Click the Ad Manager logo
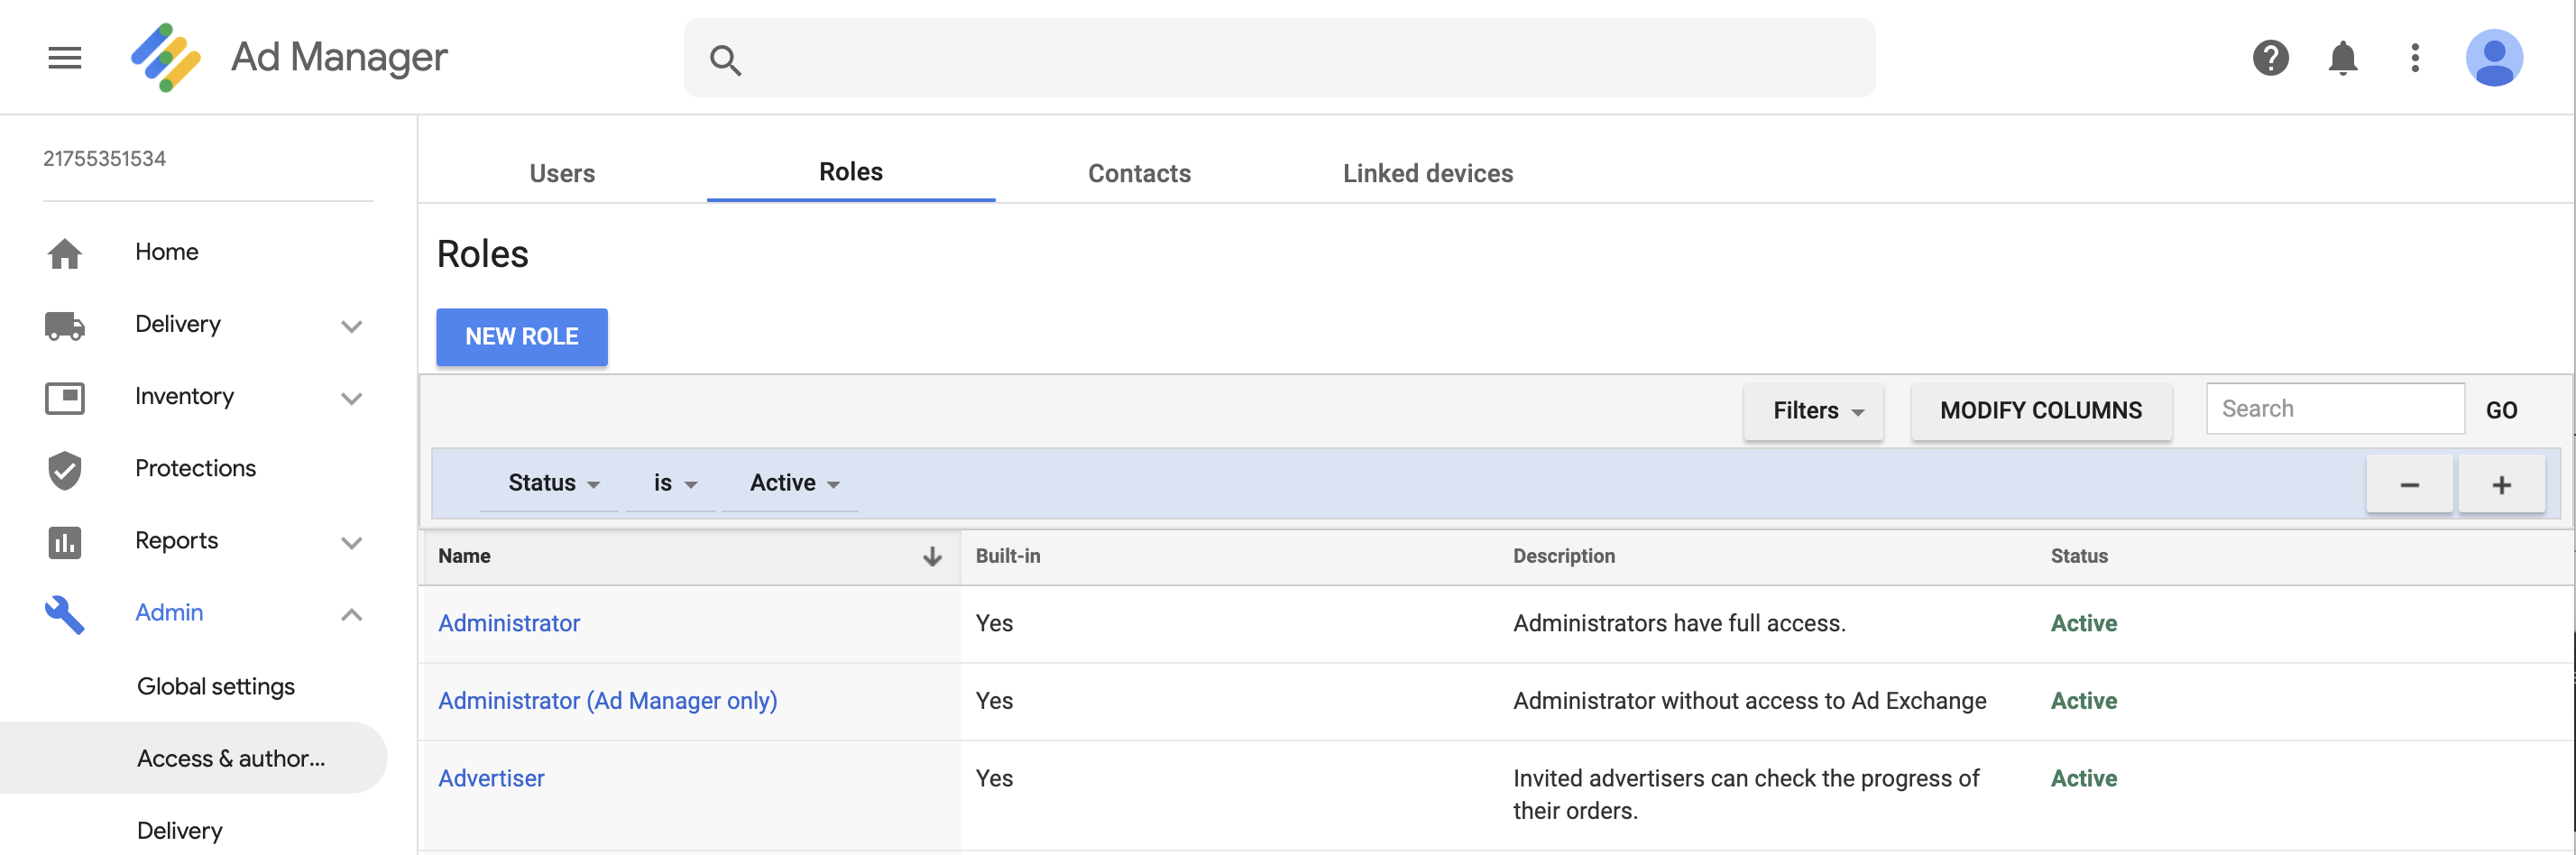The image size is (2576, 855). [166, 58]
